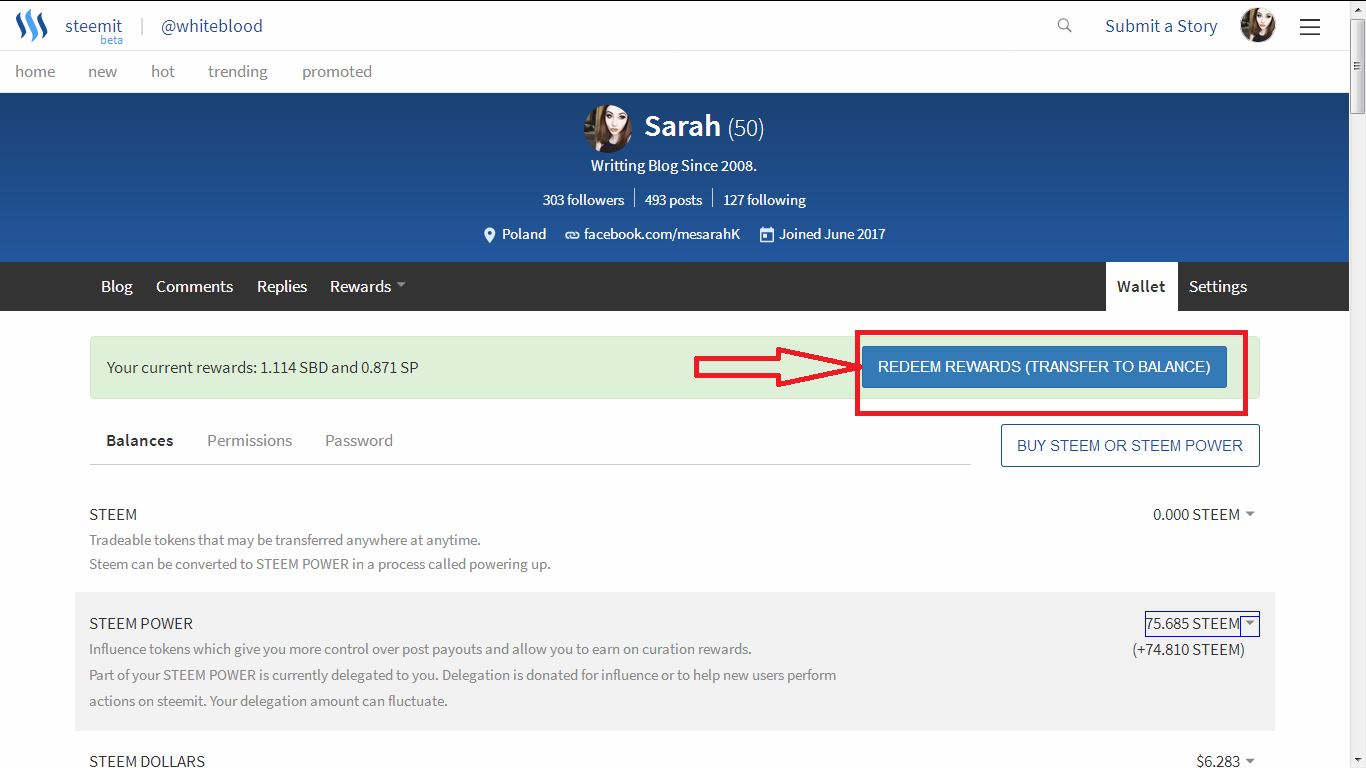This screenshot has width=1366, height=768.
Task: Open the Password sub-tab
Action: [x=359, y=440]
